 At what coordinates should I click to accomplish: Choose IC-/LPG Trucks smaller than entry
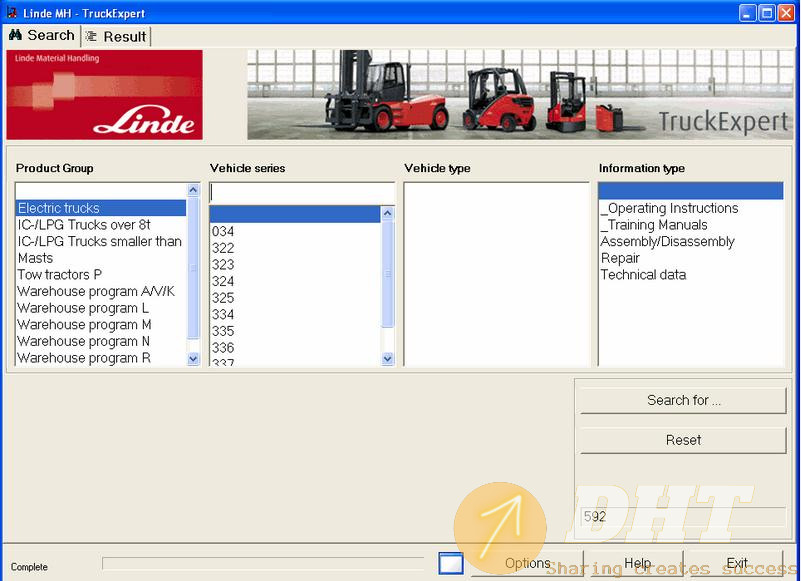101,242
